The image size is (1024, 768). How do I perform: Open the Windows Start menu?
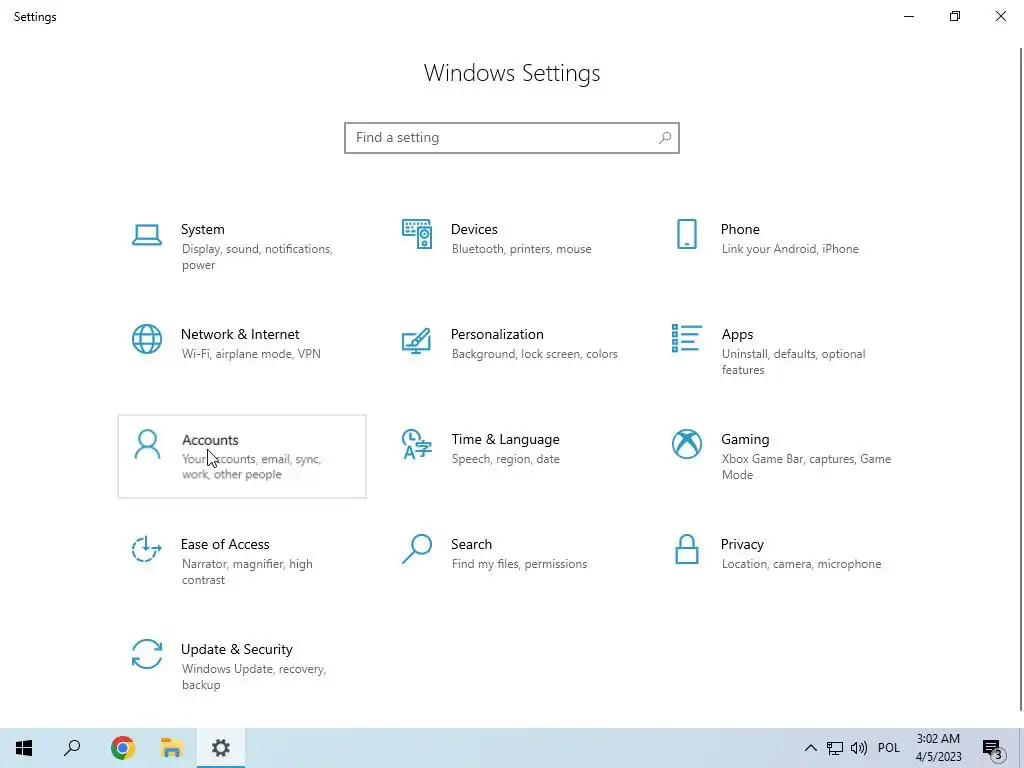(x=24, y=748)
